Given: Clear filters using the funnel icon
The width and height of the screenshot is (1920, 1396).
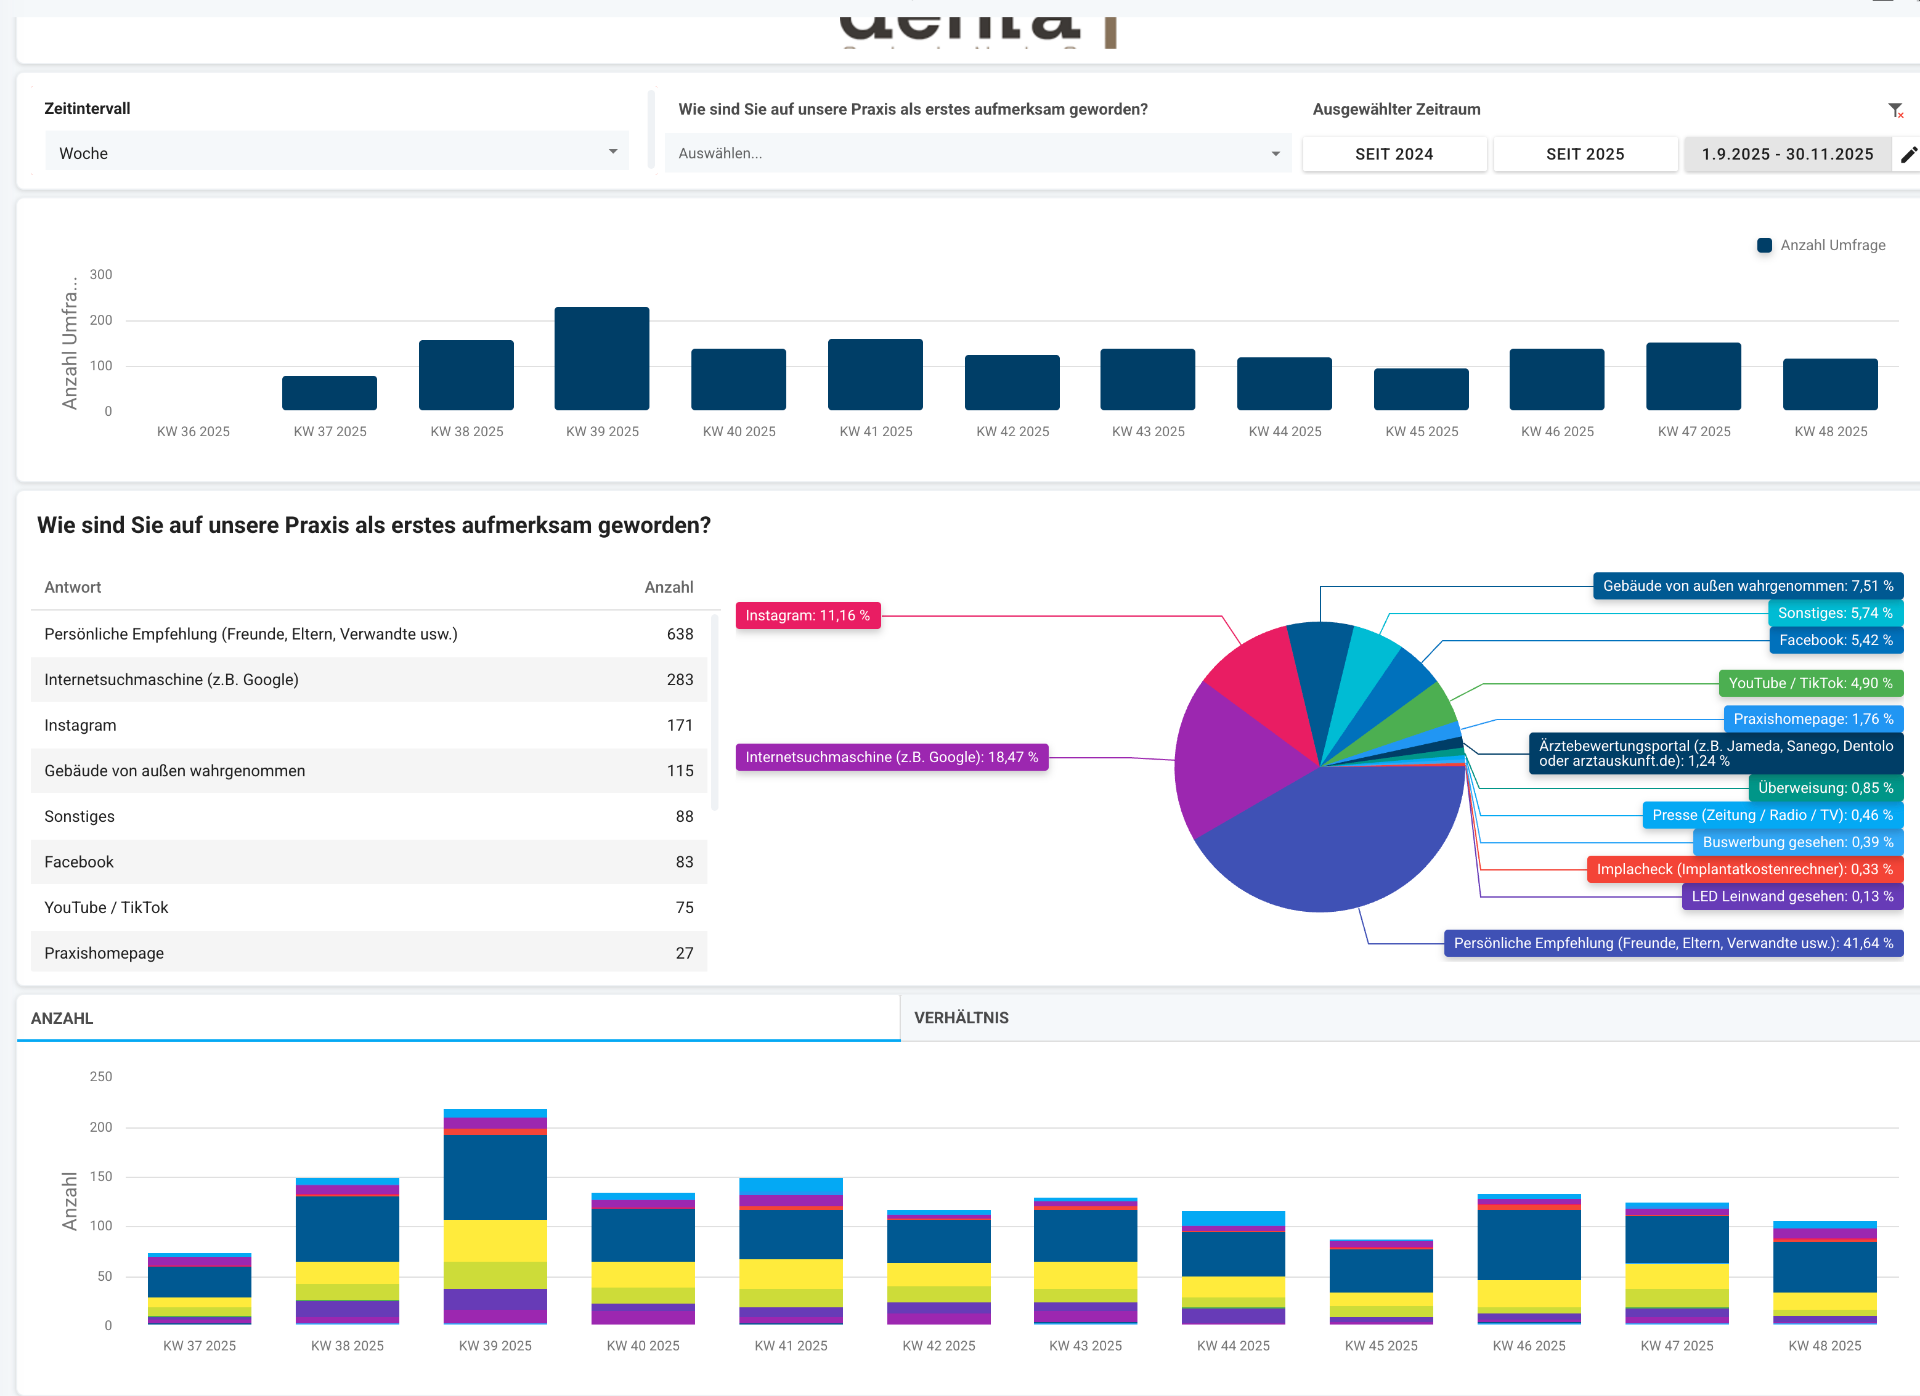Looking at the screenshot, I should [x=1895, y=110].
